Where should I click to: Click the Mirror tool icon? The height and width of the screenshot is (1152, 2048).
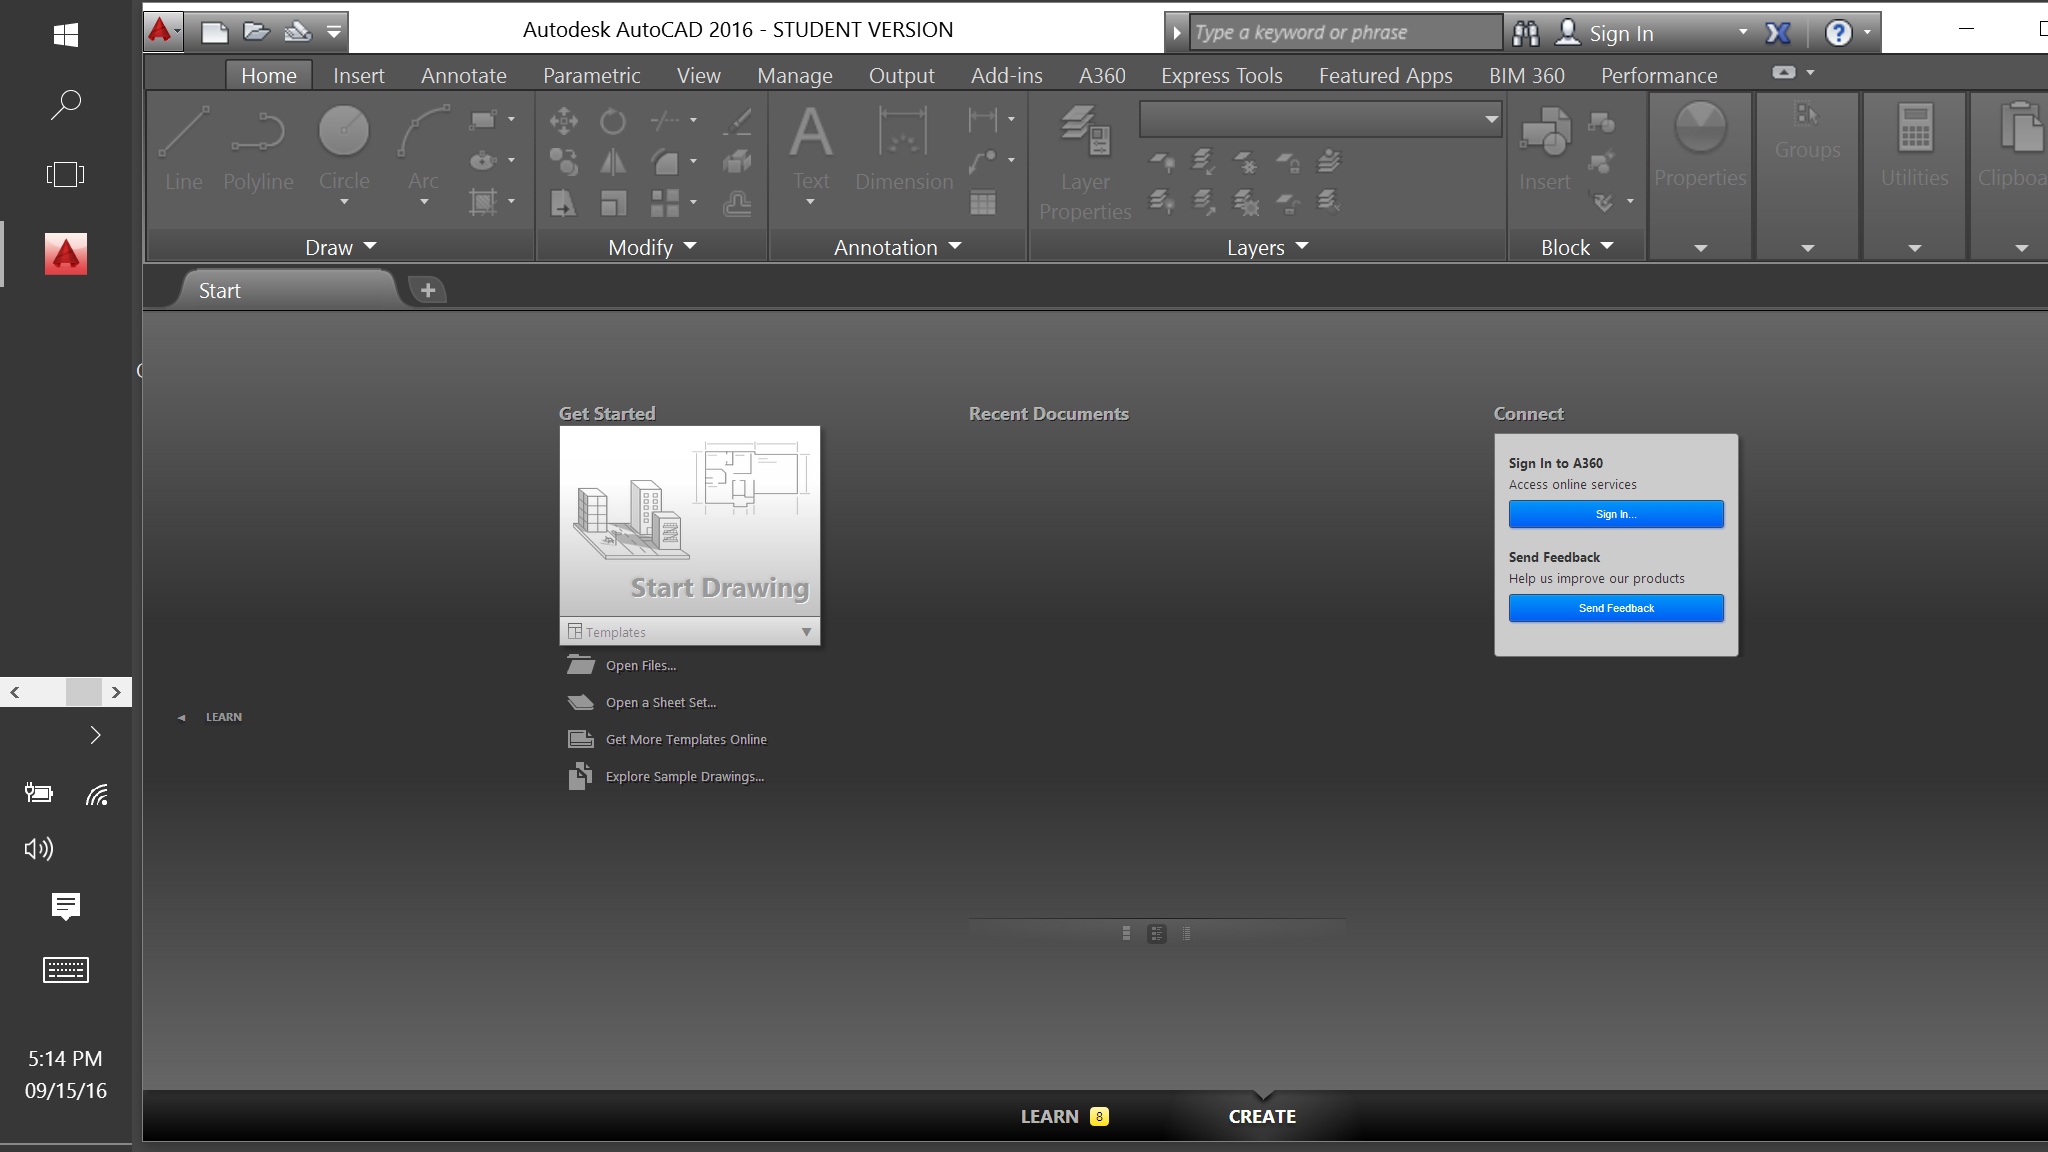pos(613,162)
